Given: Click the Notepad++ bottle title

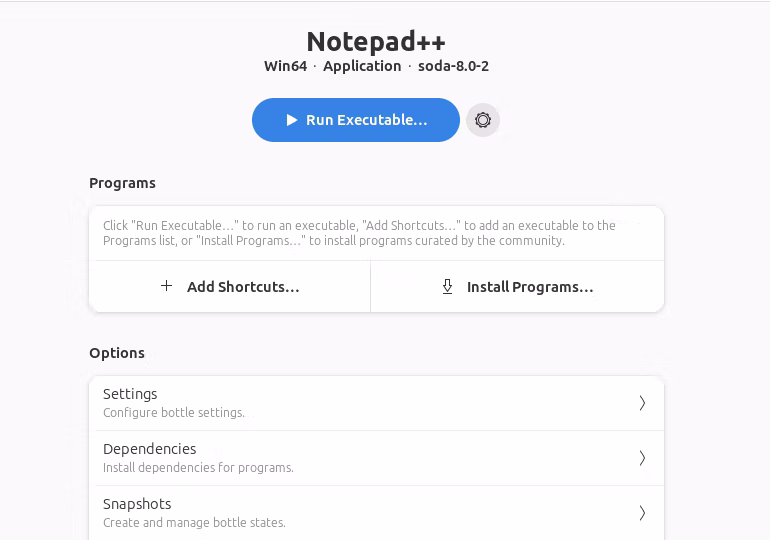Looking at the screenshot, I should 376,41.
